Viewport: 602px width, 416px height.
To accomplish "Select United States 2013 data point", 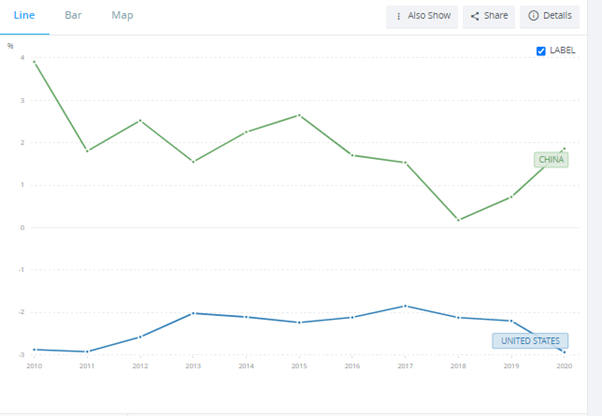I will point(193,314).
